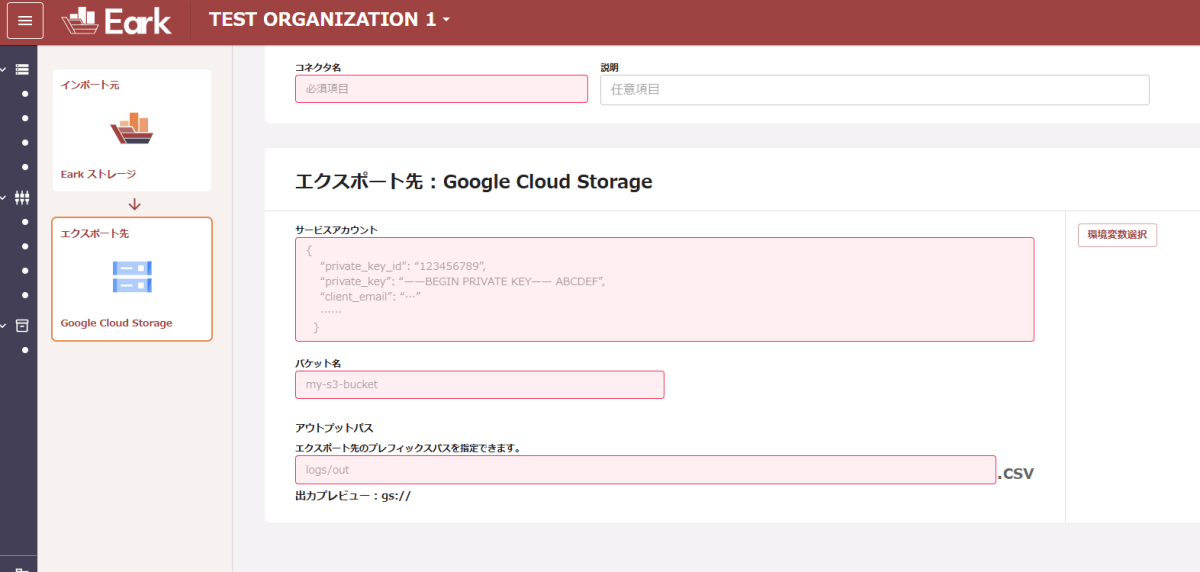Select the Google Cloud Storage export card
Image resolution: width=1200 pixels, height=572 pixels.
[x=132, y=279]
